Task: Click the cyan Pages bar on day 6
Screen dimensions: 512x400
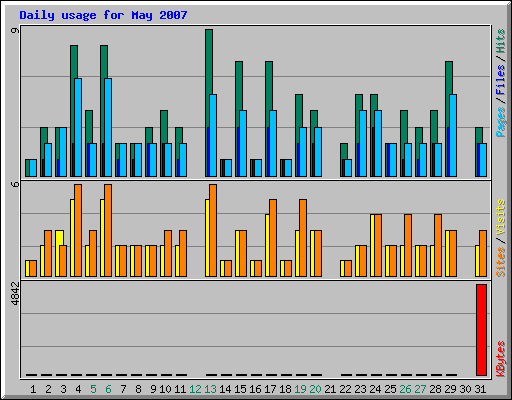Action: (x=108, y=127)
